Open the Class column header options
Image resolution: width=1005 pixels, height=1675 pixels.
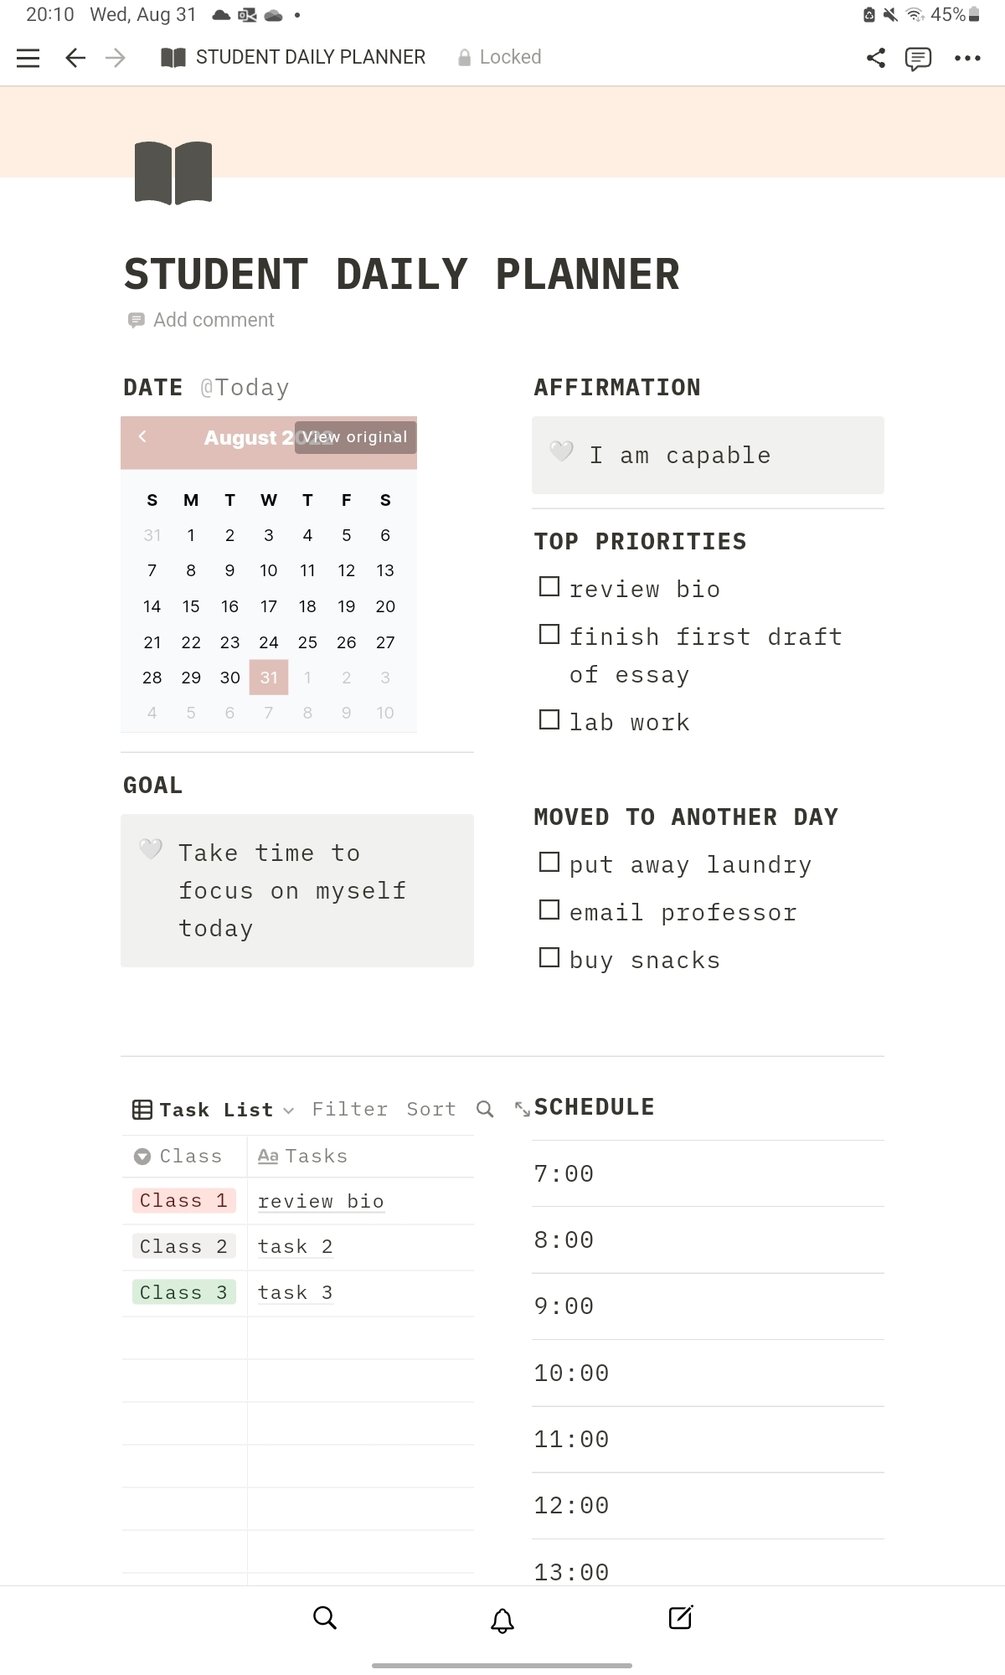(180, 1156)
